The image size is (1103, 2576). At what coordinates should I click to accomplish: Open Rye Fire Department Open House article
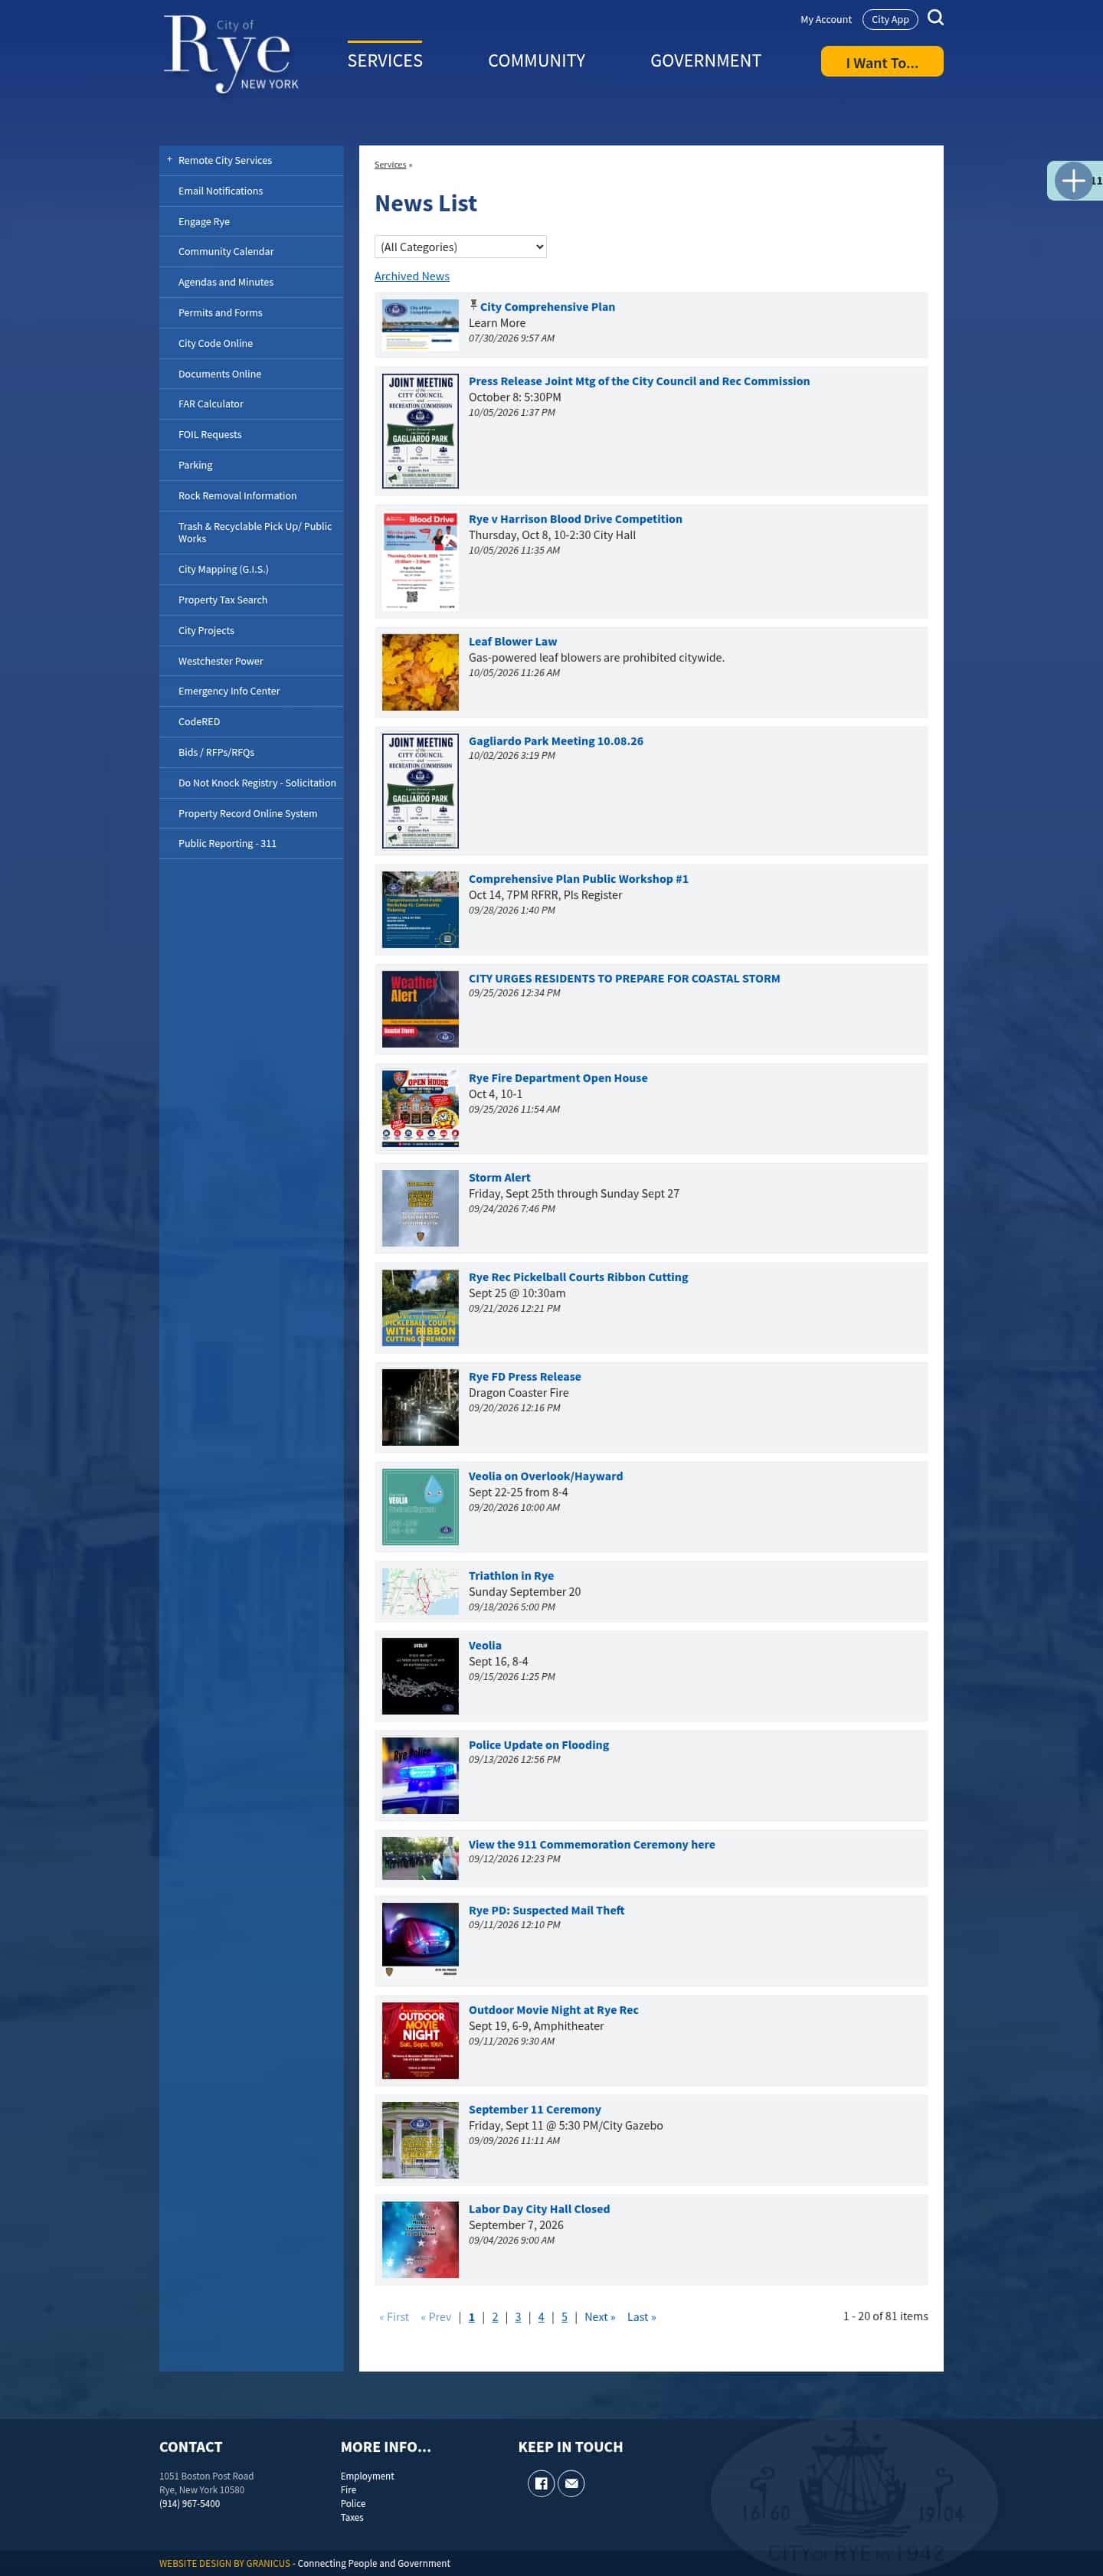558,1078
